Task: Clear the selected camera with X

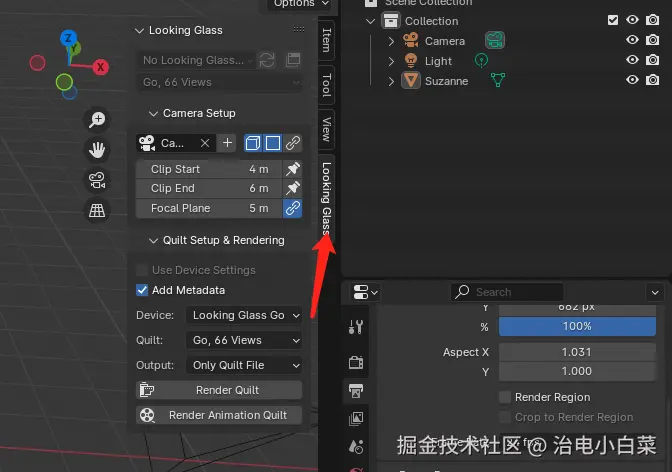Action: point(205,143)
